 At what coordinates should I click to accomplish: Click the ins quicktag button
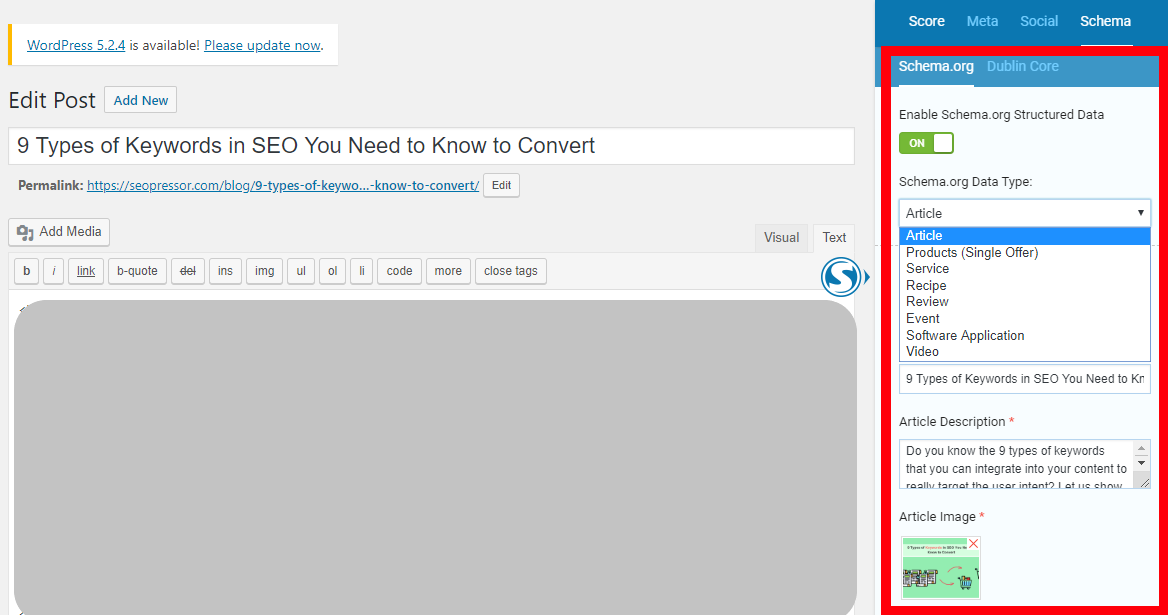point(225,271)
